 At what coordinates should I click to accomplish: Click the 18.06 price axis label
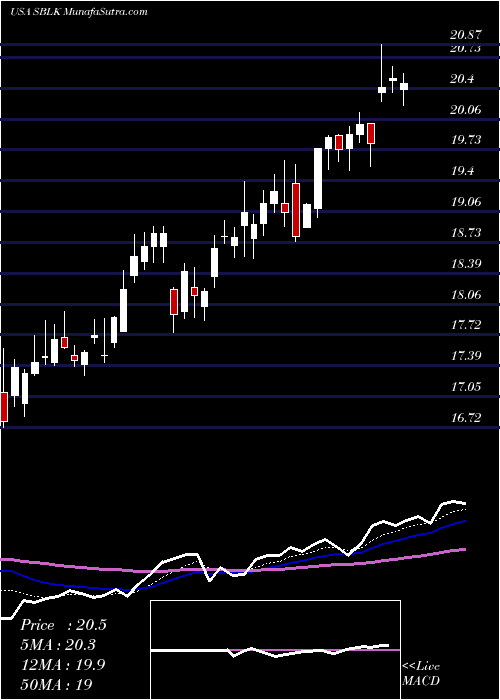coord(466,294)
